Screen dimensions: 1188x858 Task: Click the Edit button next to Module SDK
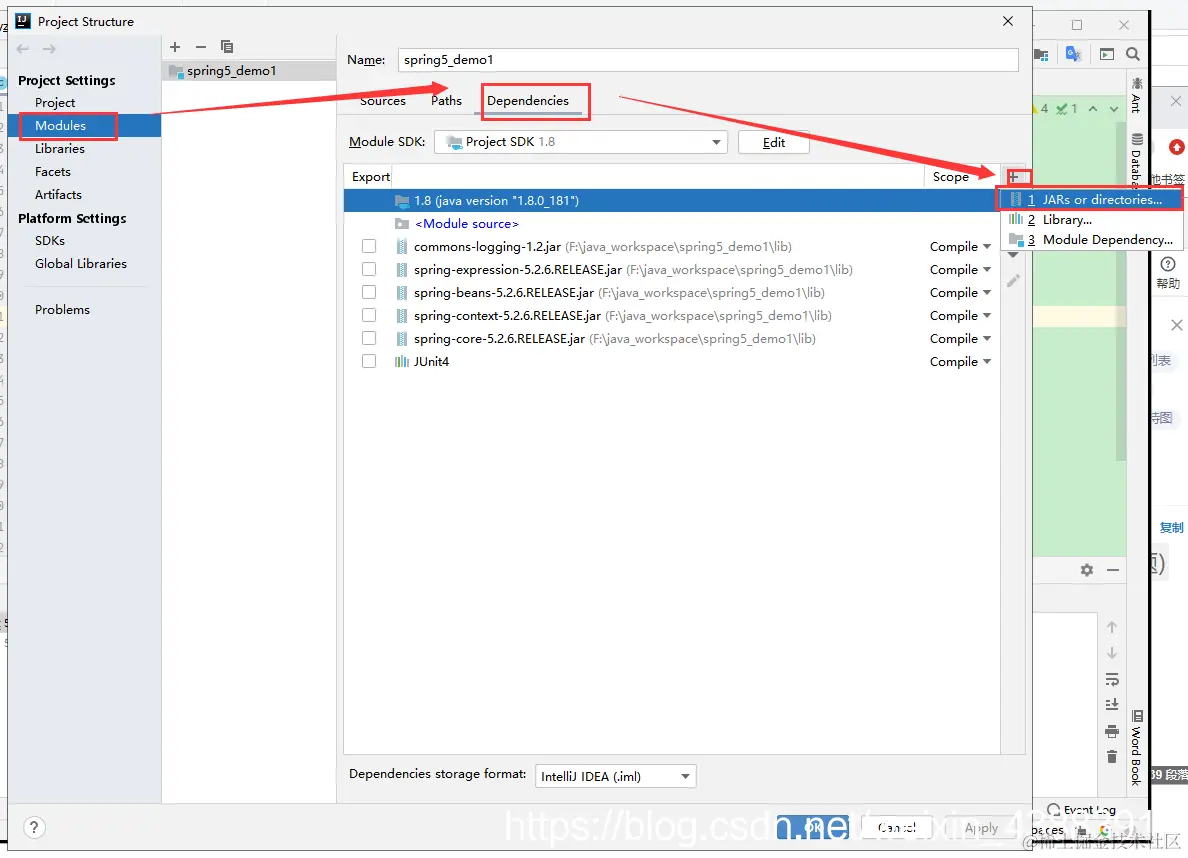774,142
